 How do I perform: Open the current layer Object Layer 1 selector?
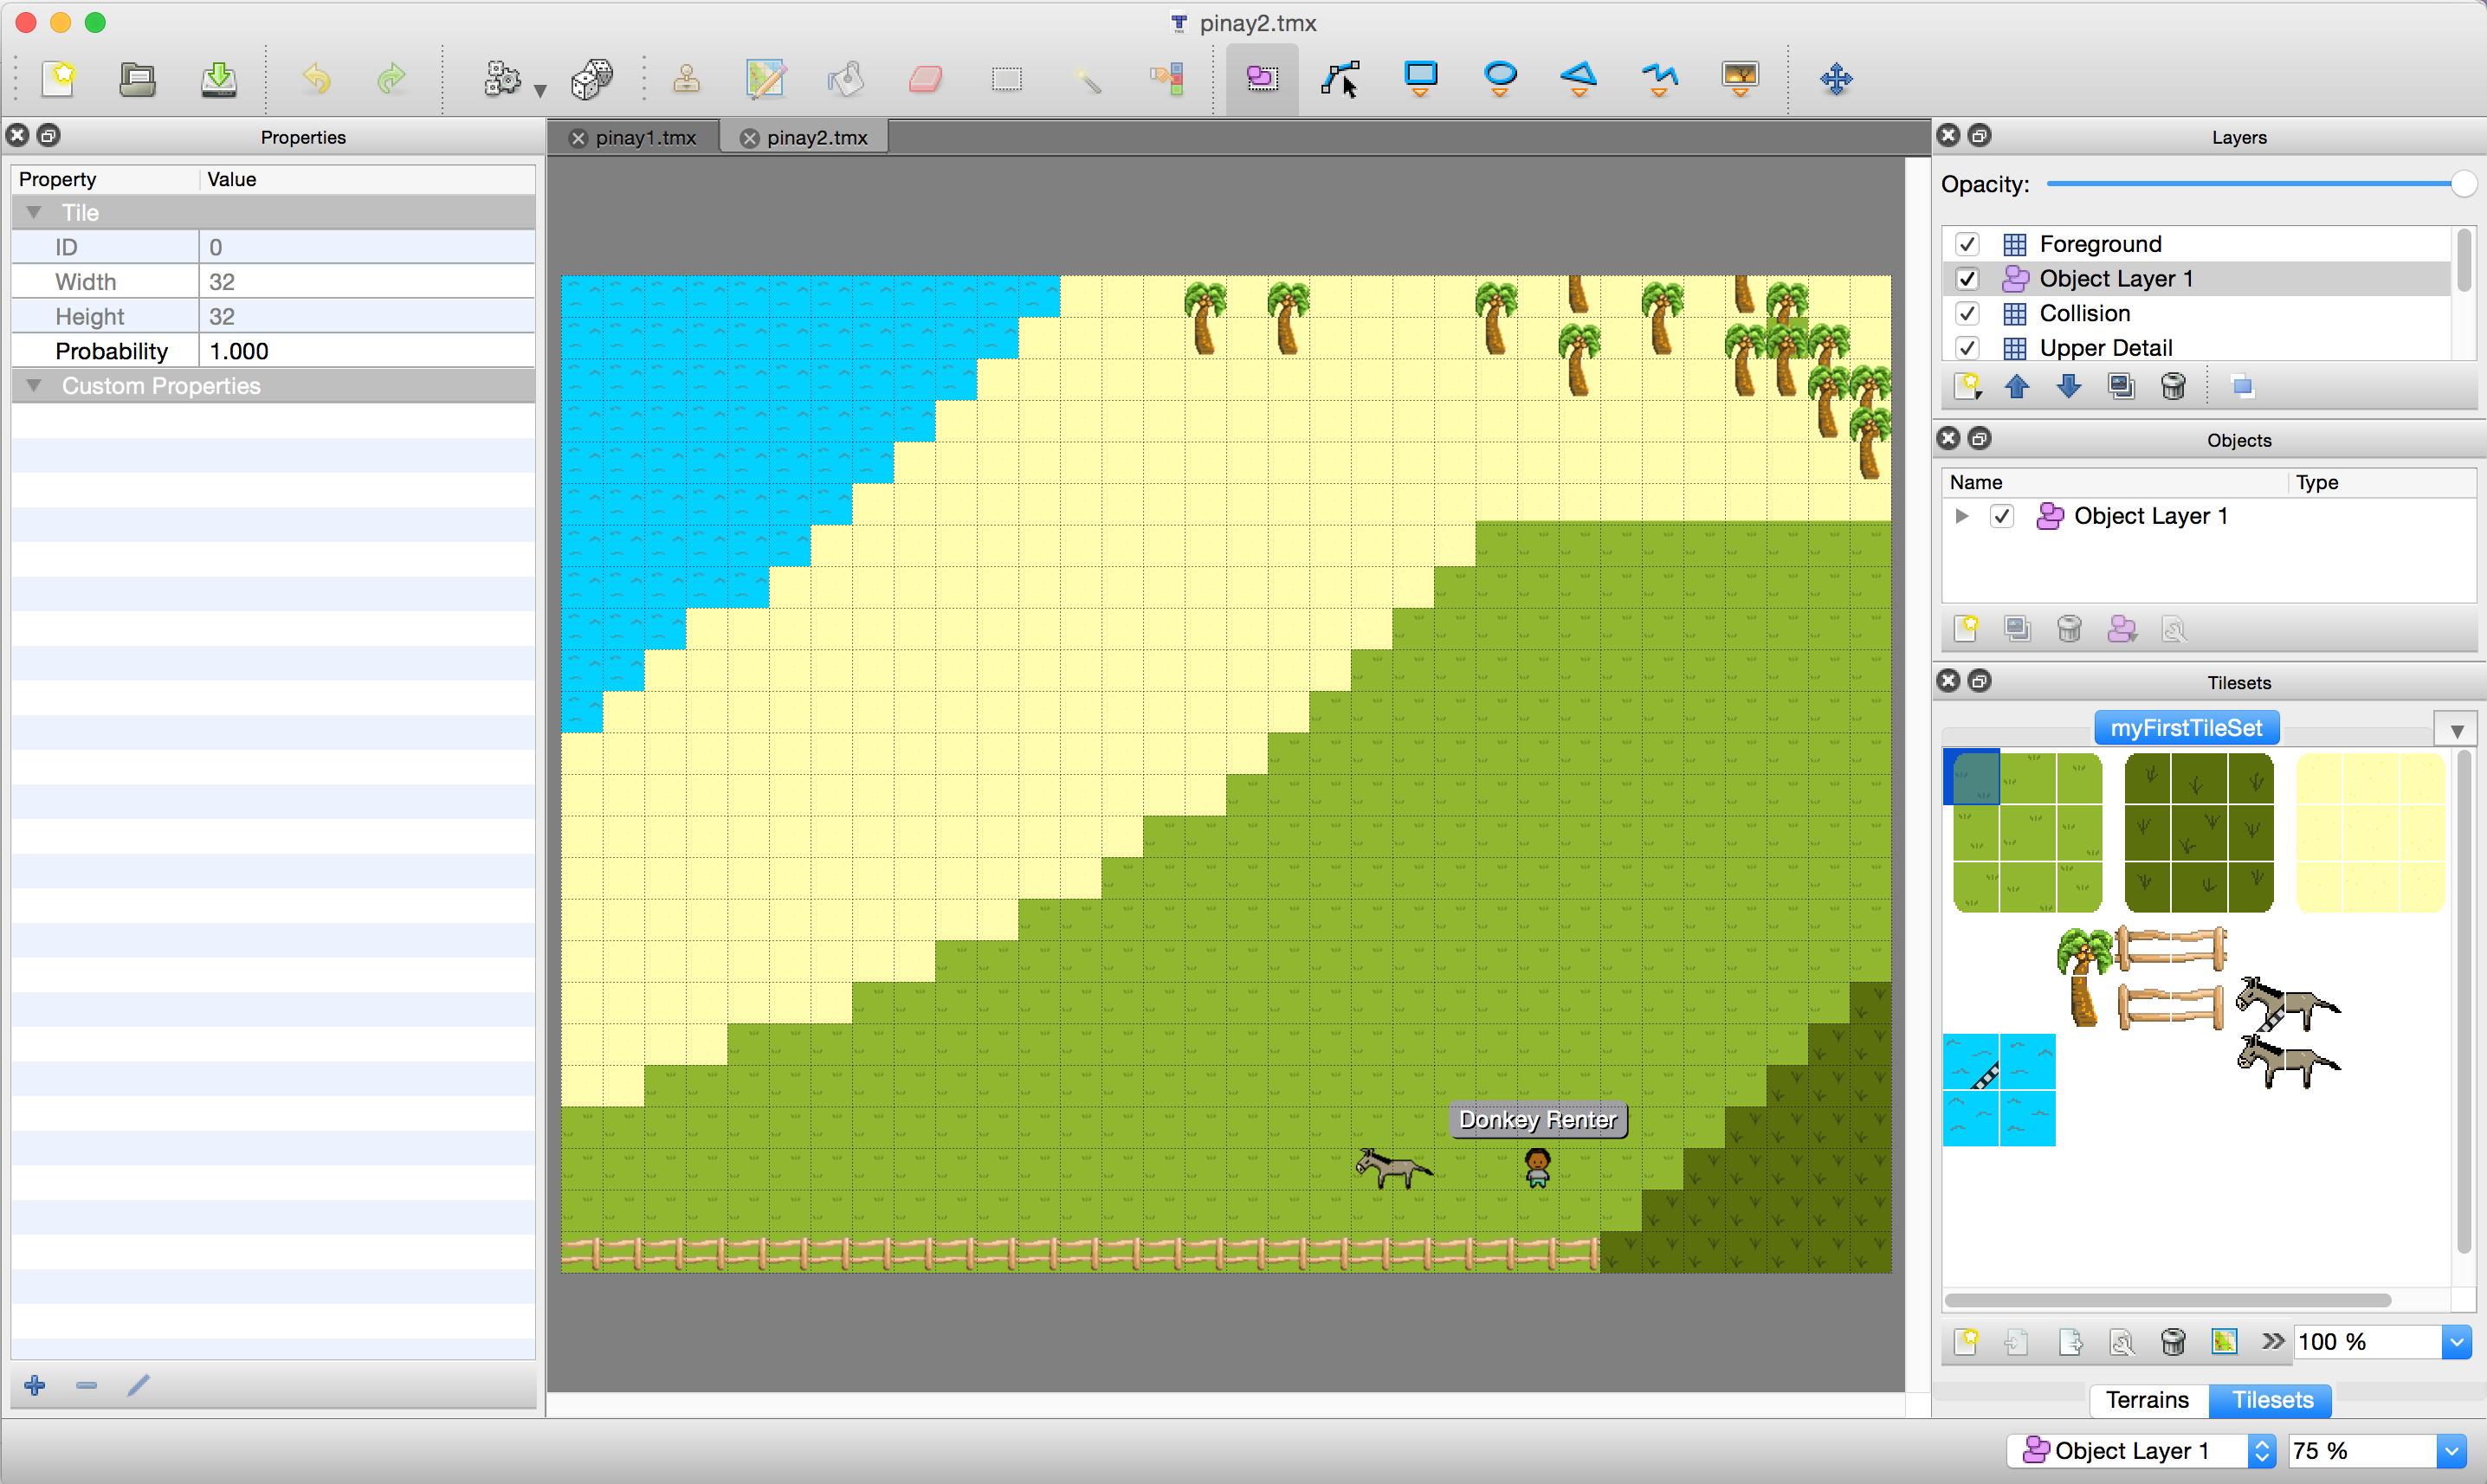click(2141, 1450)
